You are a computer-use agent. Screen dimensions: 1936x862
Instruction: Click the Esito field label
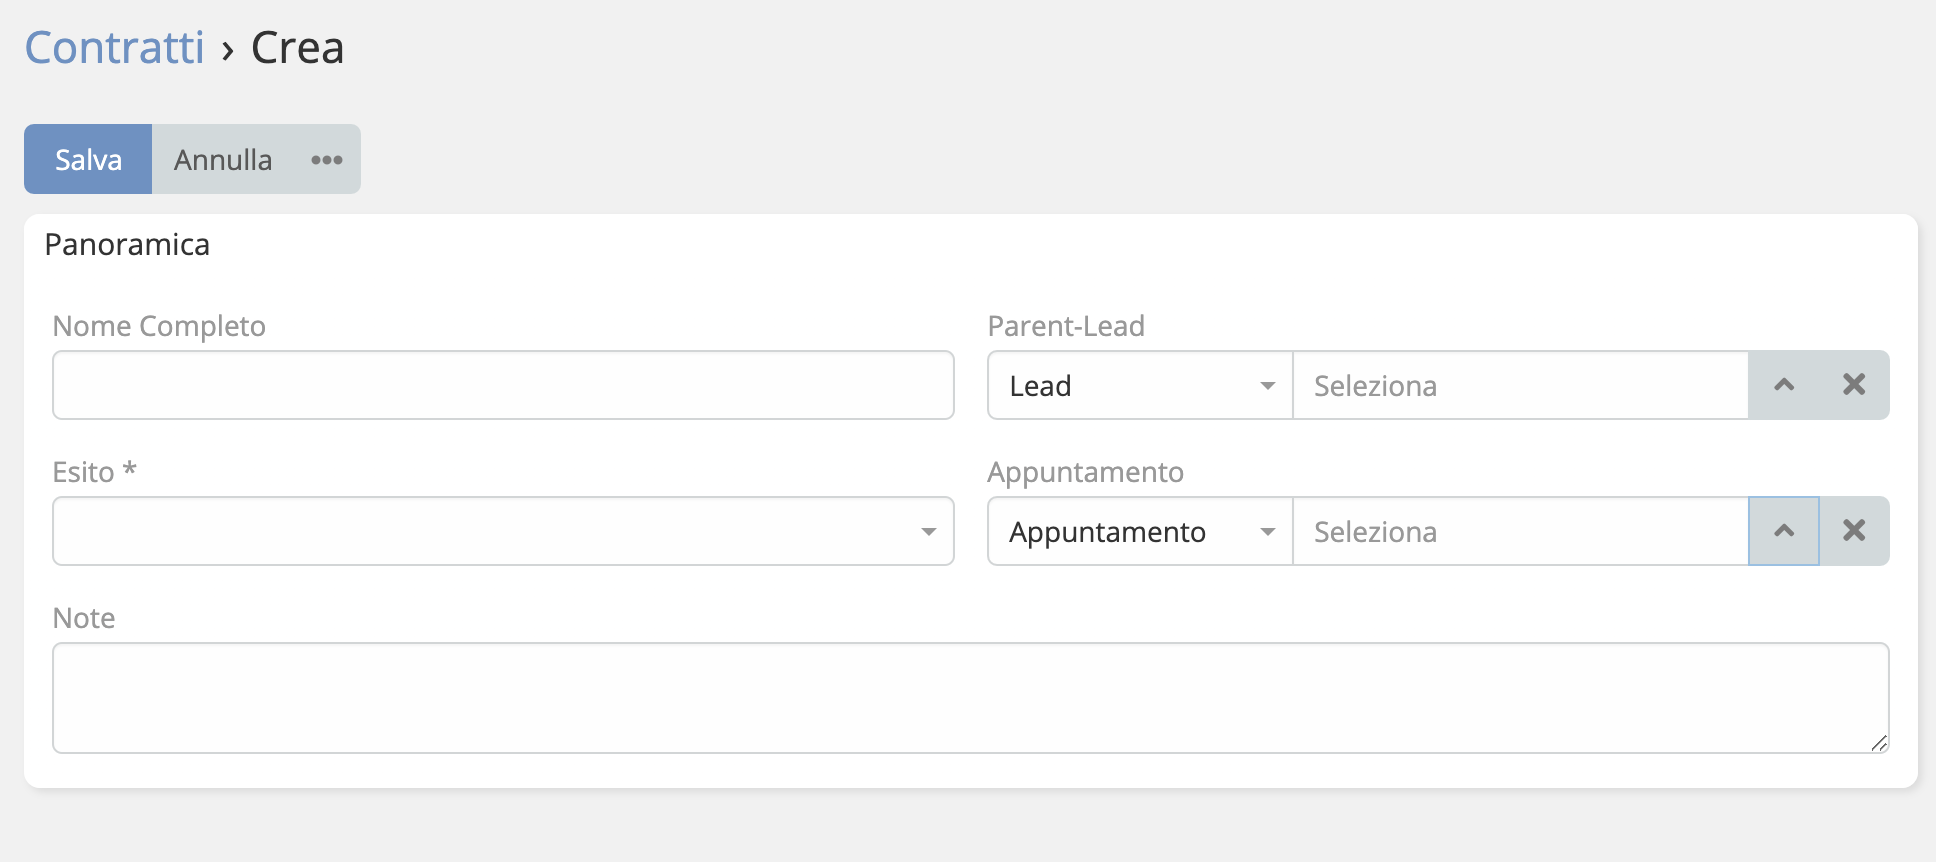84,472
